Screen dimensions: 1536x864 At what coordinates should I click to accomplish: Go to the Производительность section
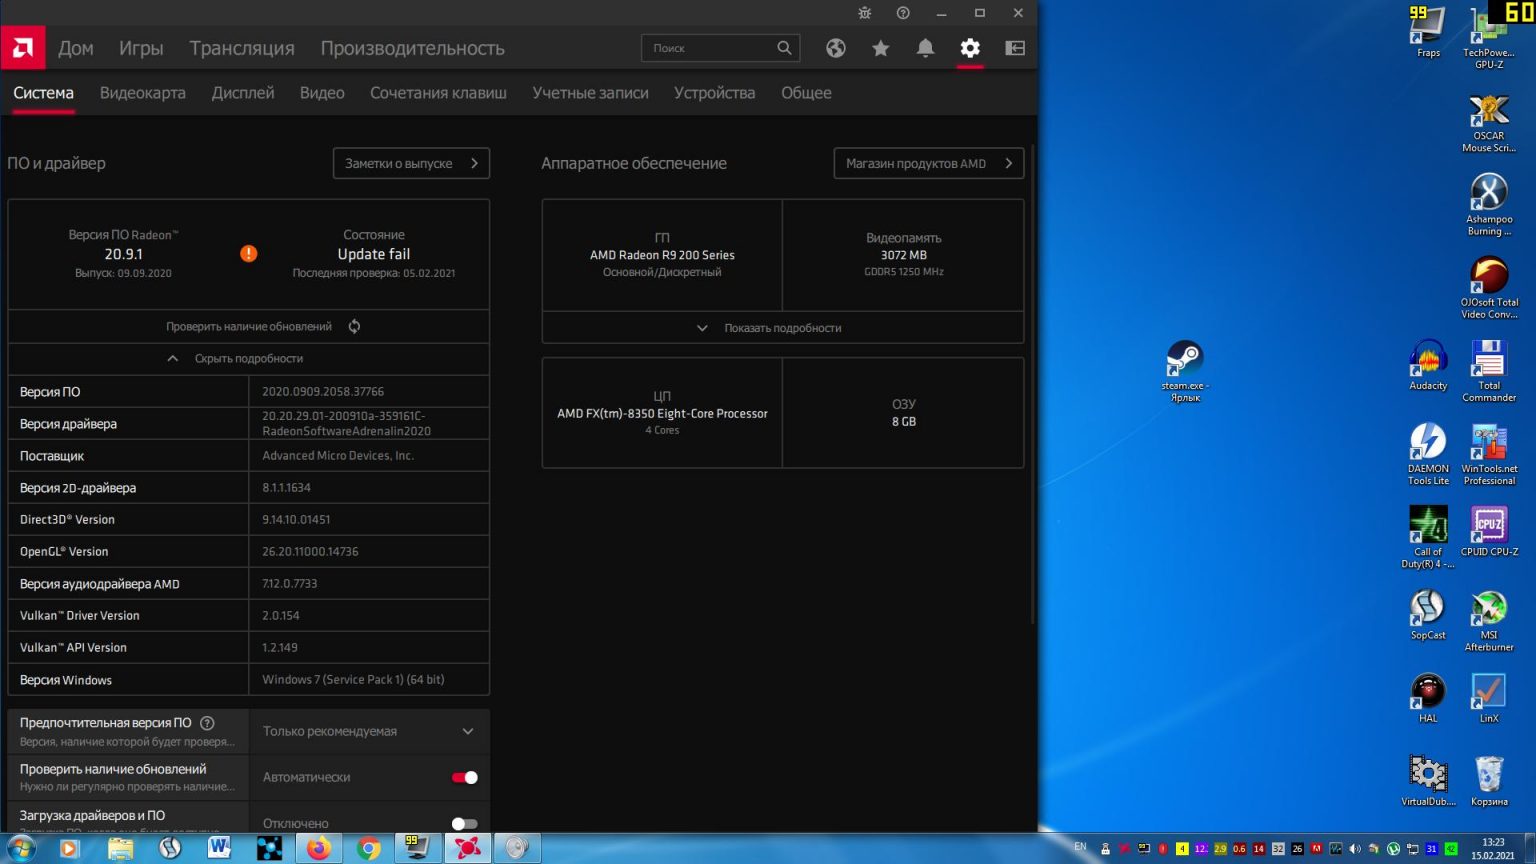click(x=412, y=48)
